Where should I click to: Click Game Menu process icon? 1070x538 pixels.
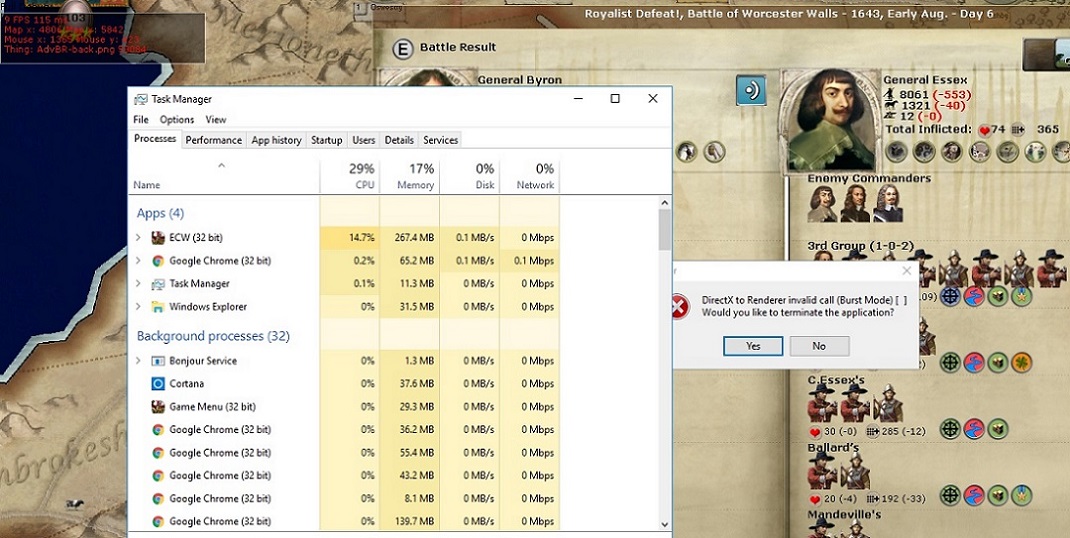[158, 407]
